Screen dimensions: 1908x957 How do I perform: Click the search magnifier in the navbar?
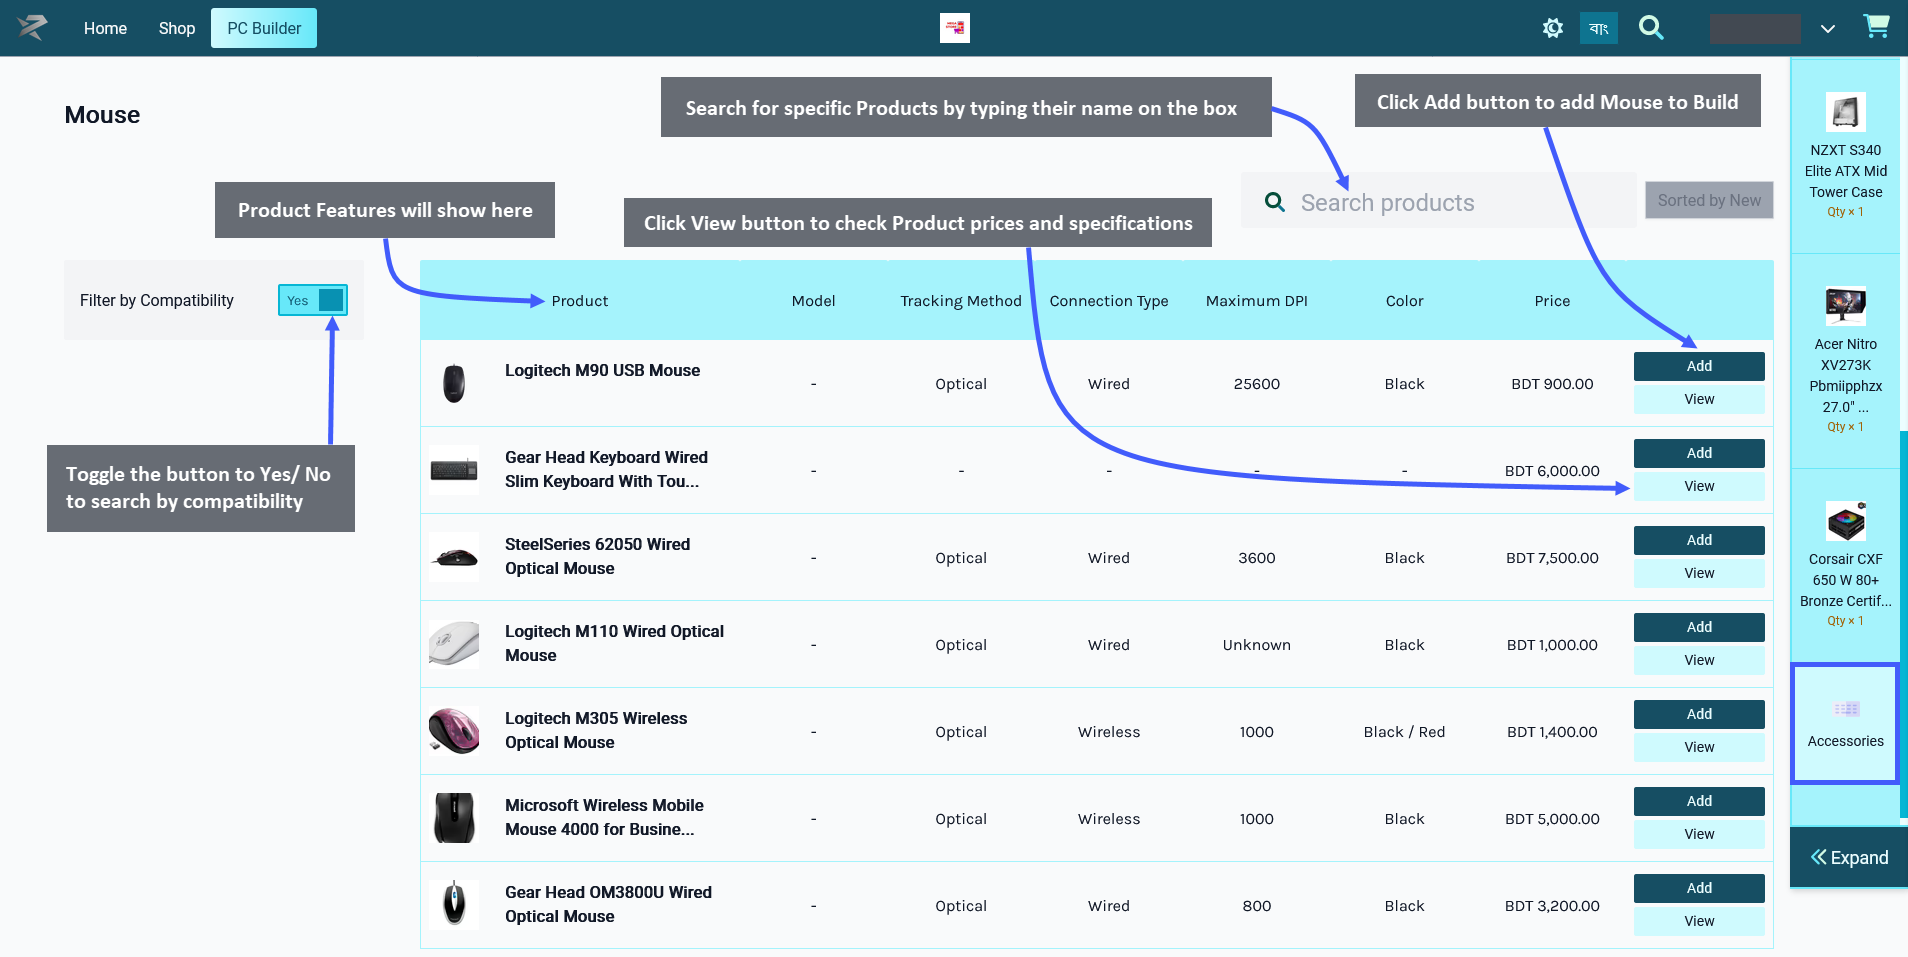pyautogui.click(x=1651, y=28)
